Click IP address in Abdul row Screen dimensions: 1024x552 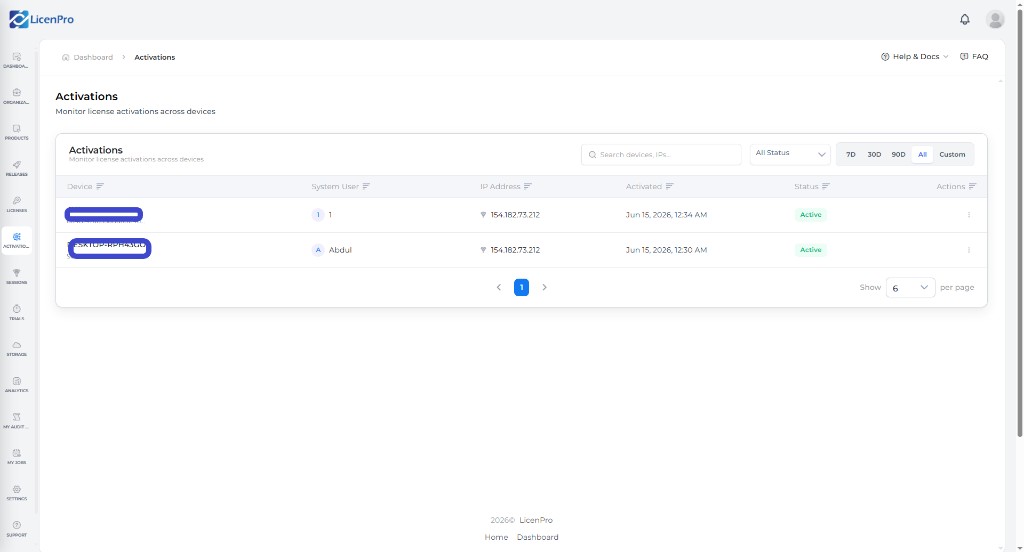pos(515,250)
